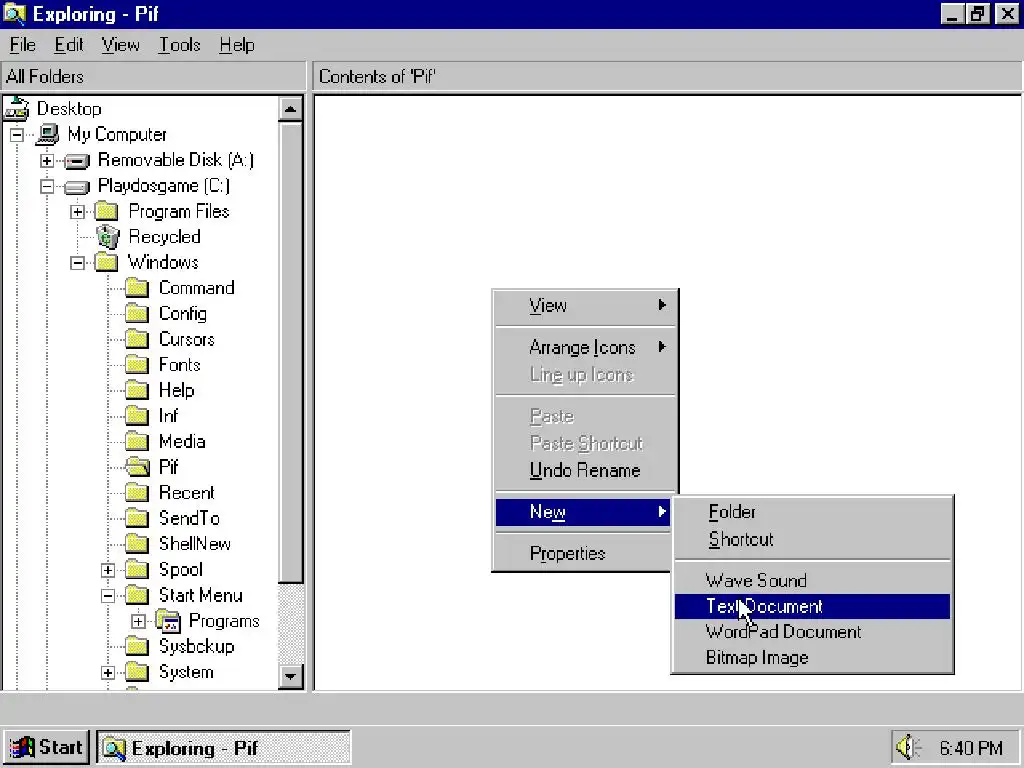The image size is (1024, 768).
Task: Click Exploring - Pif taskbar button
Action: point(224,747)
